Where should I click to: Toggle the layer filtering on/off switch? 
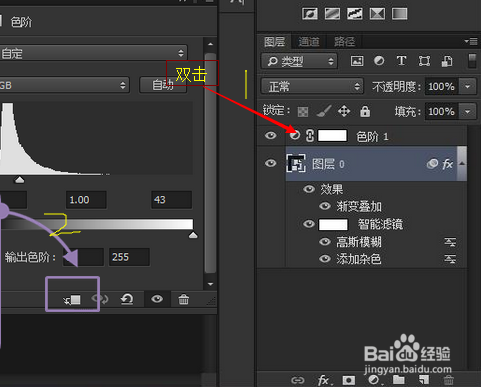472,61
